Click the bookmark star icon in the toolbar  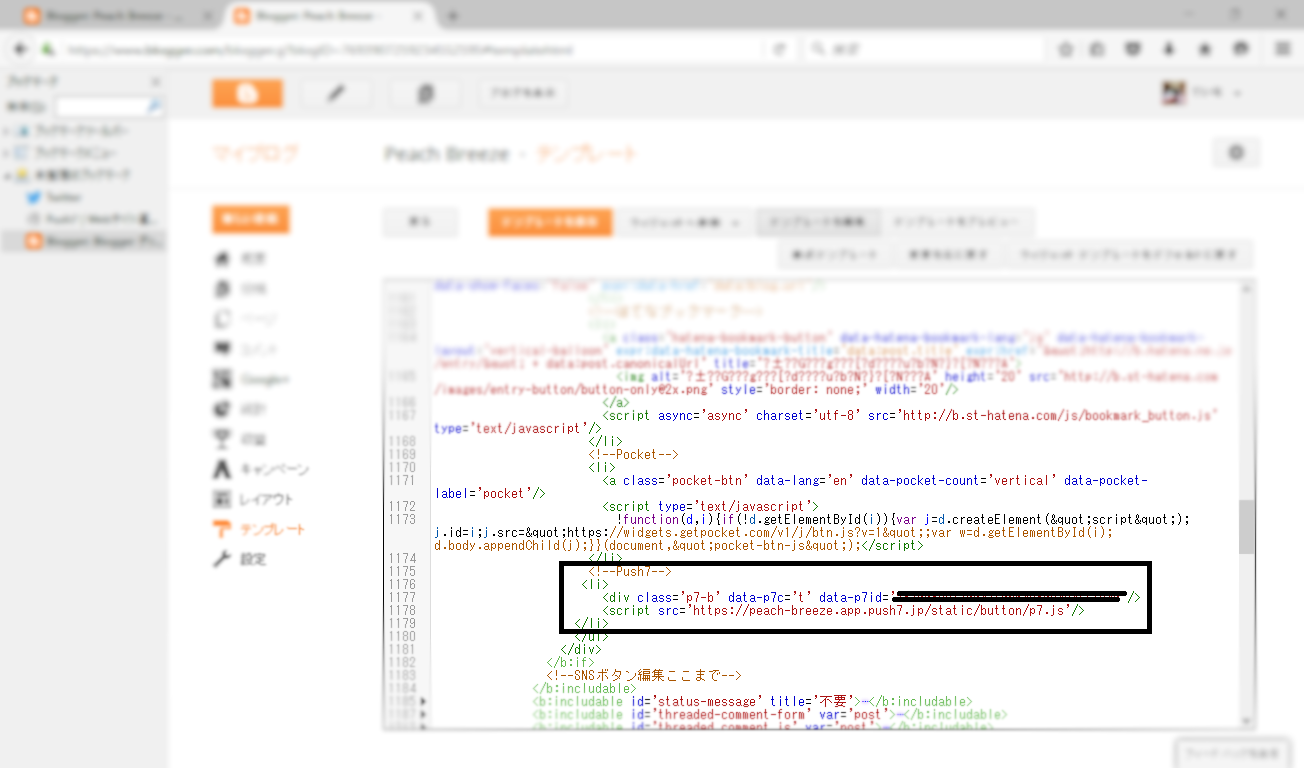[x=1066, y=49]
